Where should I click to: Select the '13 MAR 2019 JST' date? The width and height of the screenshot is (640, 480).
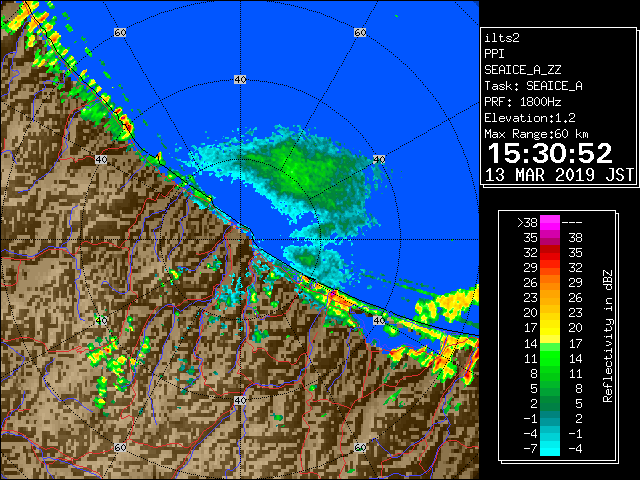[x=559, y=175]
